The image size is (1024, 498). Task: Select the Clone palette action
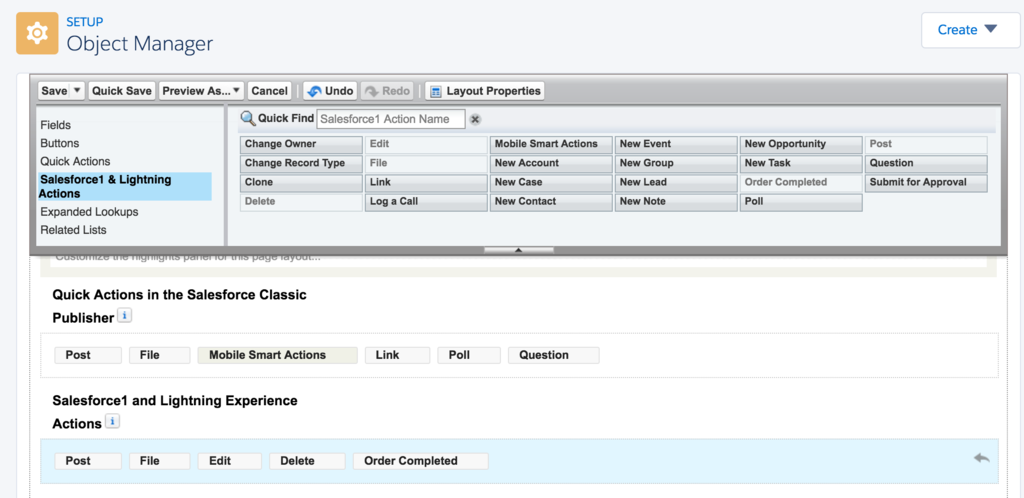301,182
